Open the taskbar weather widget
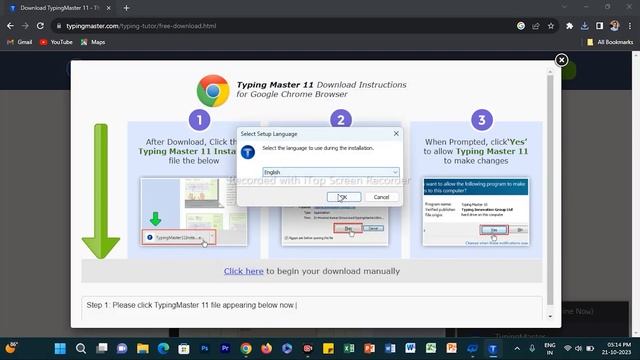This screenshot has height=360, width=640. coord(11,348)
